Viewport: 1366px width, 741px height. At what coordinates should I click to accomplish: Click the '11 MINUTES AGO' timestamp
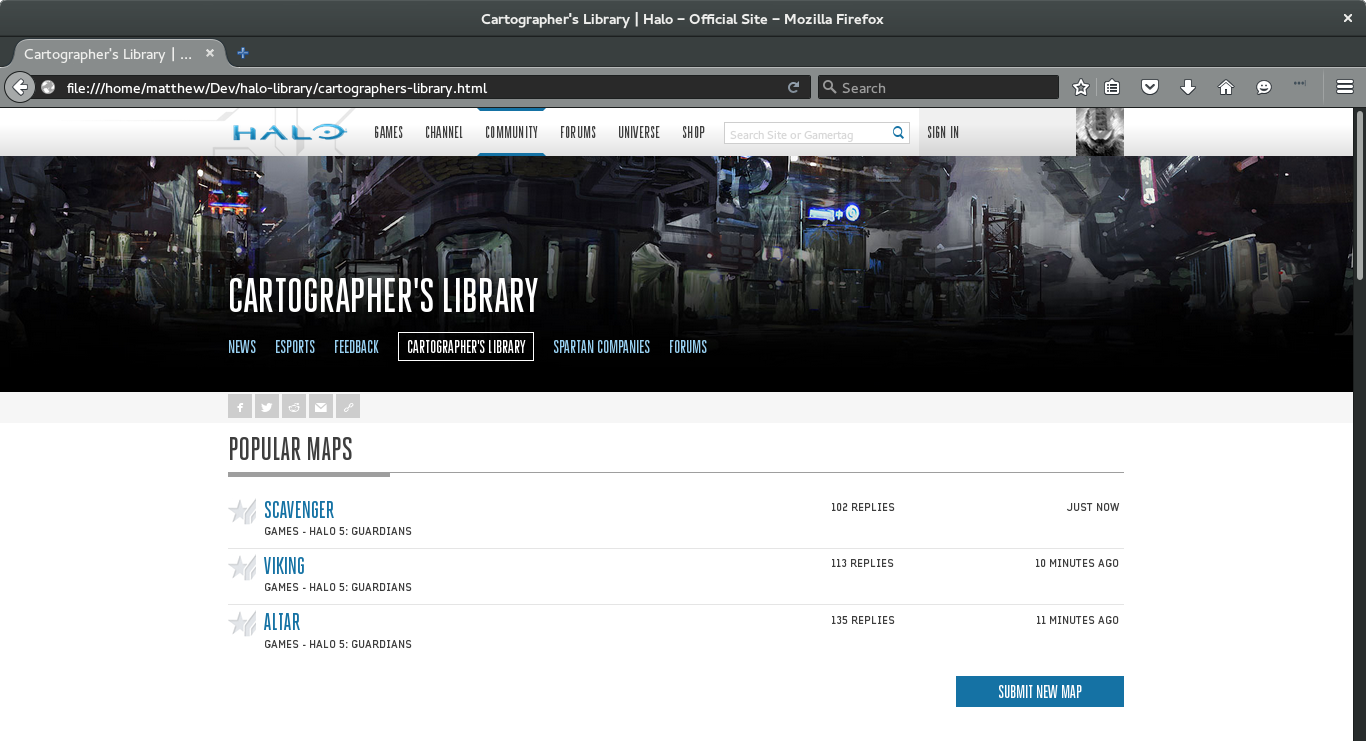(x=1078, y=620)
